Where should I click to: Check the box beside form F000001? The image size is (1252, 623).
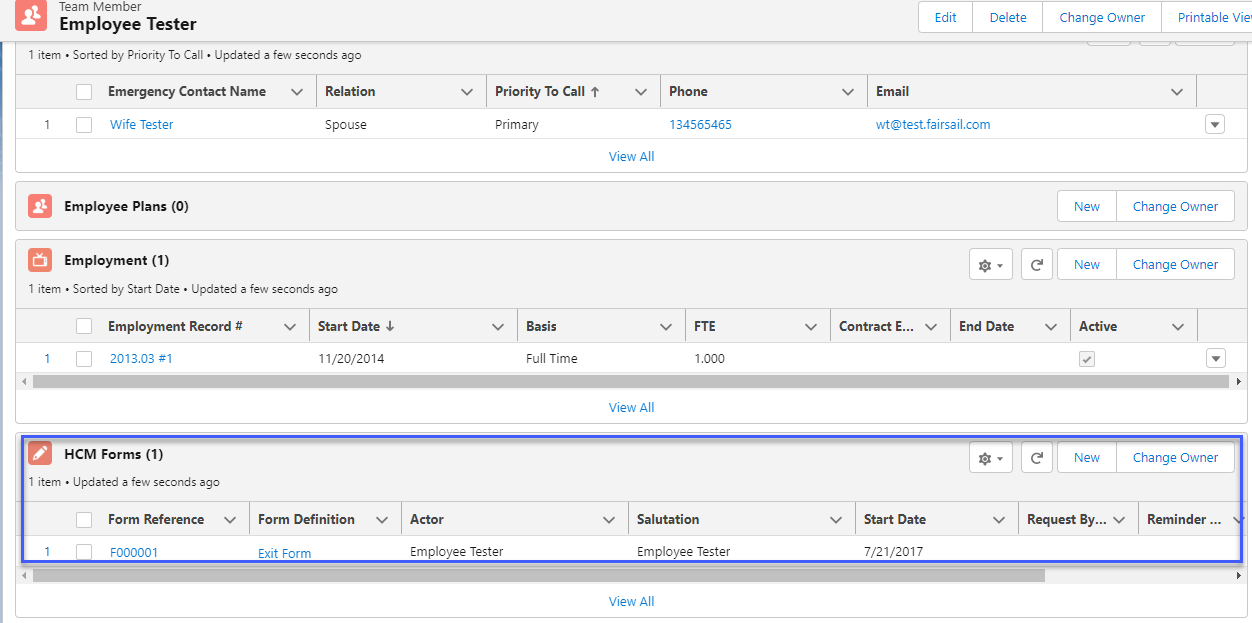[84, 552]
